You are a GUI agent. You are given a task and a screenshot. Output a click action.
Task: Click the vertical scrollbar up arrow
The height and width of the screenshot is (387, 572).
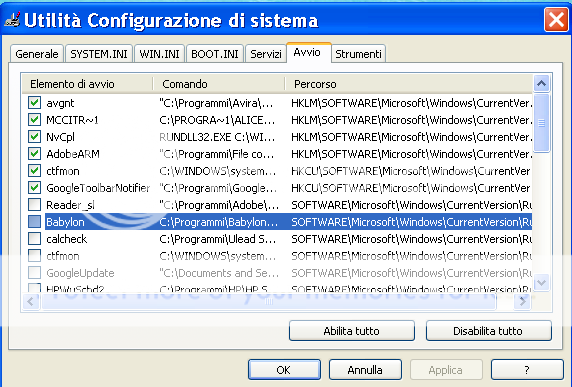click(541, 84)
